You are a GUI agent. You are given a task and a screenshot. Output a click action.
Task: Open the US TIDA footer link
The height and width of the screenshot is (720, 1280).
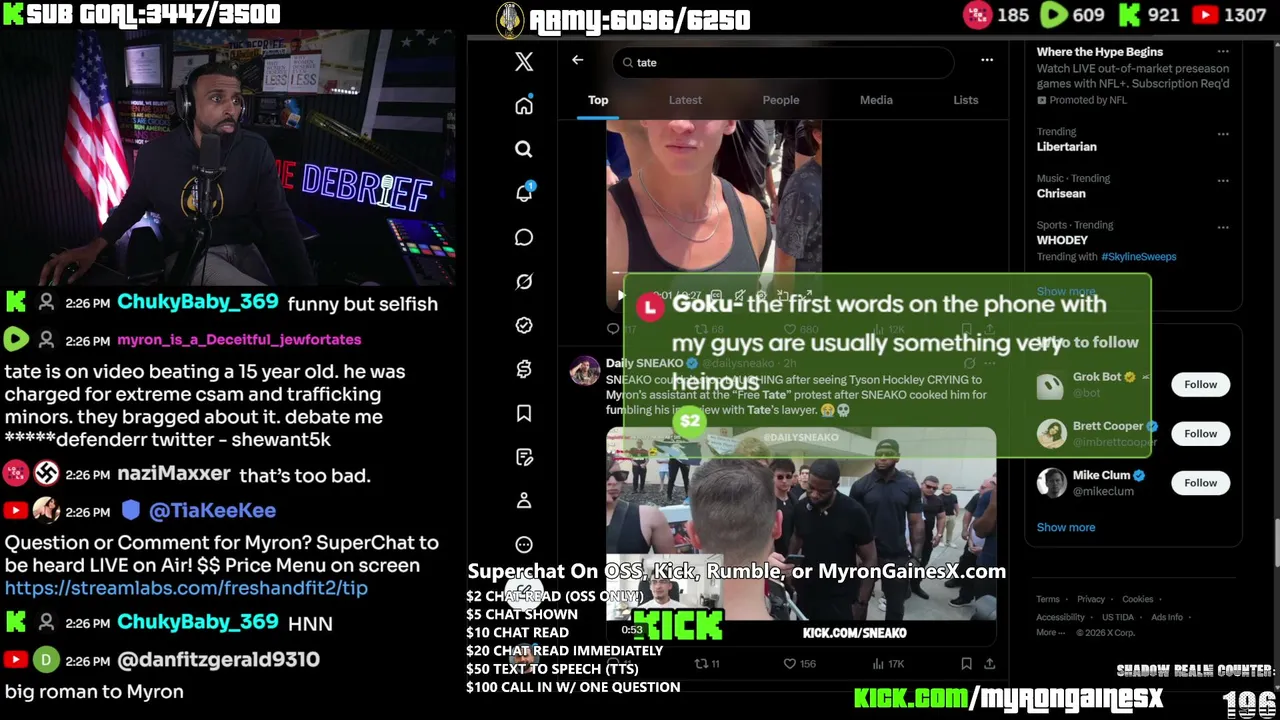[x=1118, y=617]
